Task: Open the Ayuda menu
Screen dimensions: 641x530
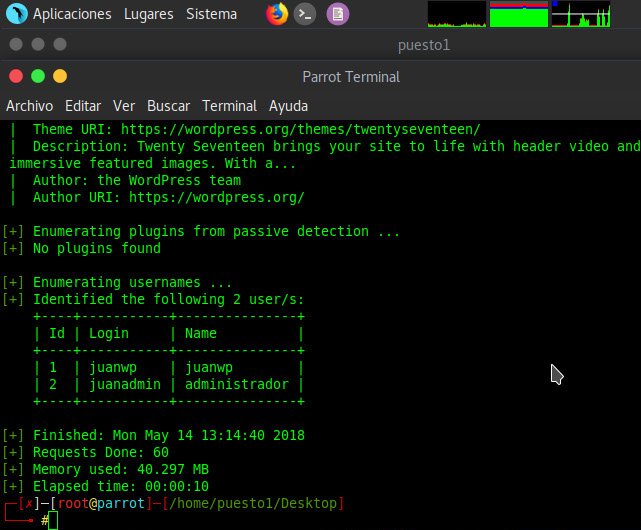Action: point(288,106)
